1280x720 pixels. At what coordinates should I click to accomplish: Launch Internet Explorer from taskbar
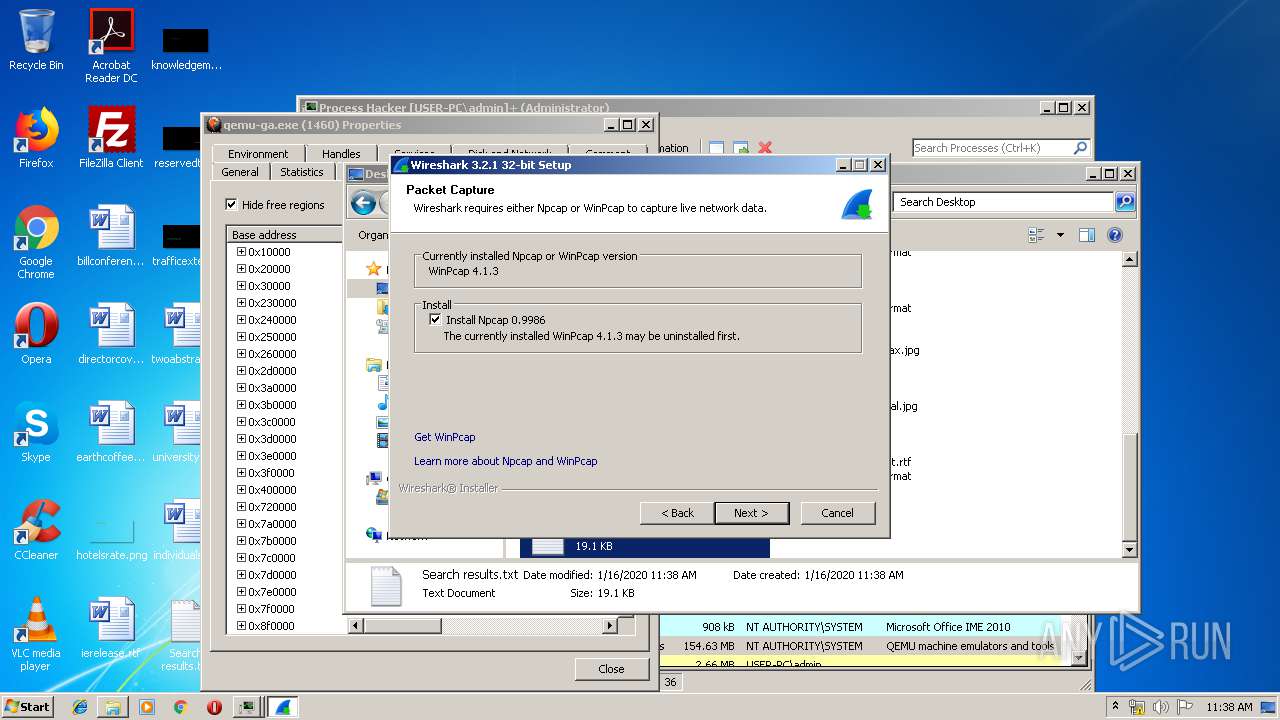(x=80, y=707)
